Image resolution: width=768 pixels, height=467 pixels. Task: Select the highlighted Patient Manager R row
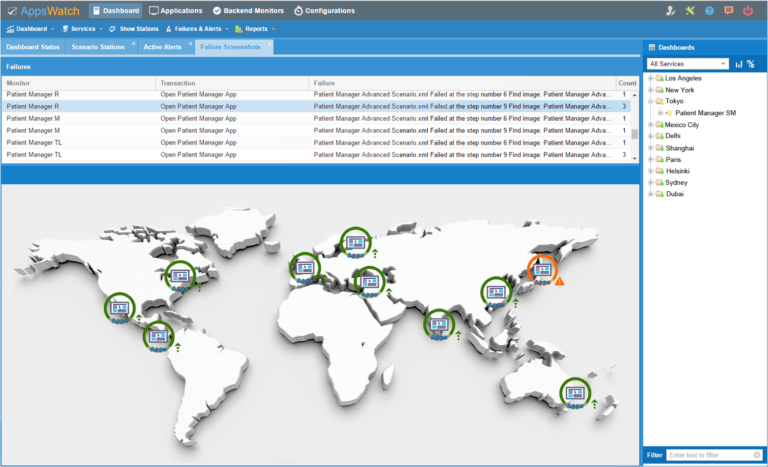(x=316, y=106)
